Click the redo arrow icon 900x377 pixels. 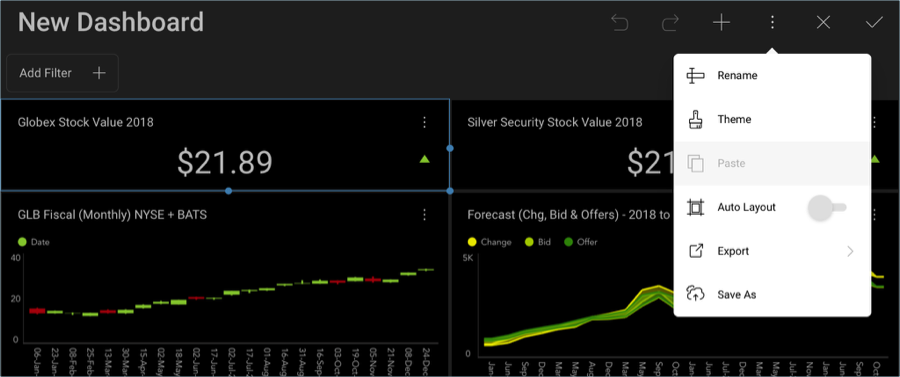pos(670,22)
